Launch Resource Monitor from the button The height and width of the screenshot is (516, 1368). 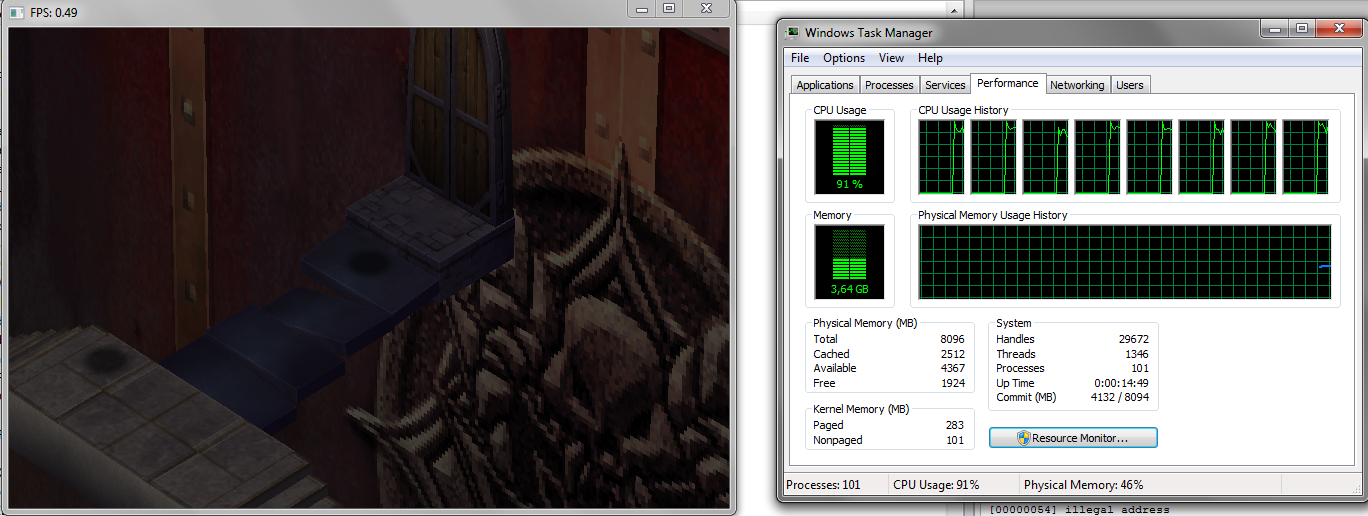(1072, 438)
